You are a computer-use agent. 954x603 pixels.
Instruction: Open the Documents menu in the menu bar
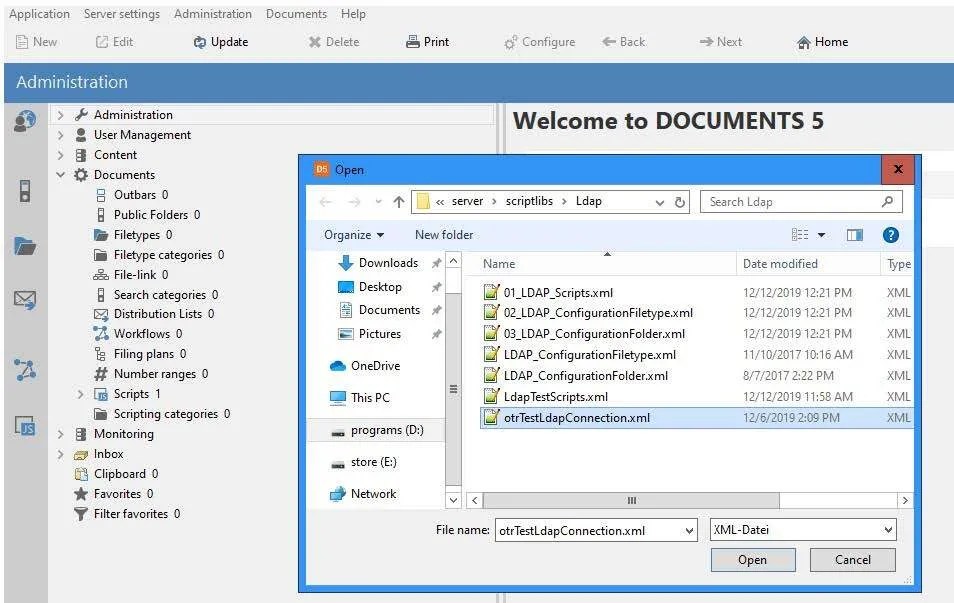[296, 13]
